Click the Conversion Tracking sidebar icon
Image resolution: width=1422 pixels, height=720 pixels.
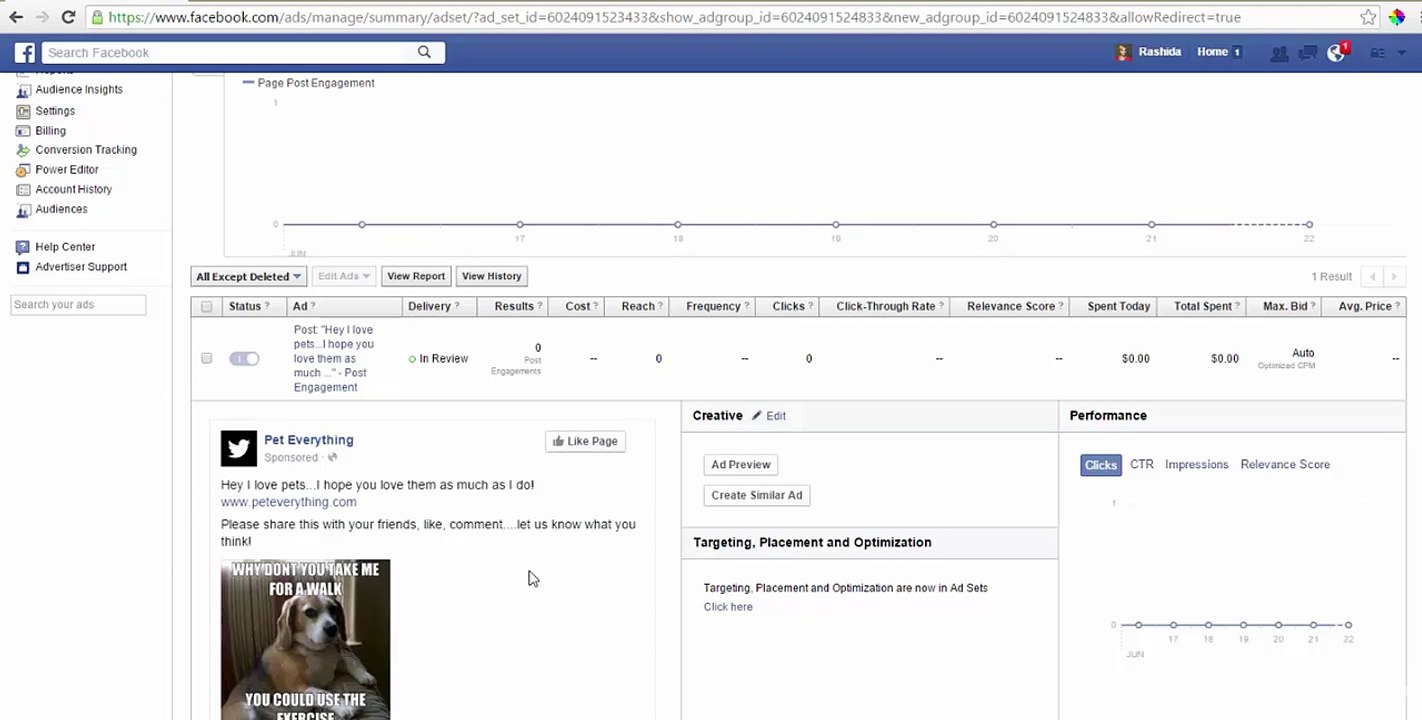(x=23, y=150)
